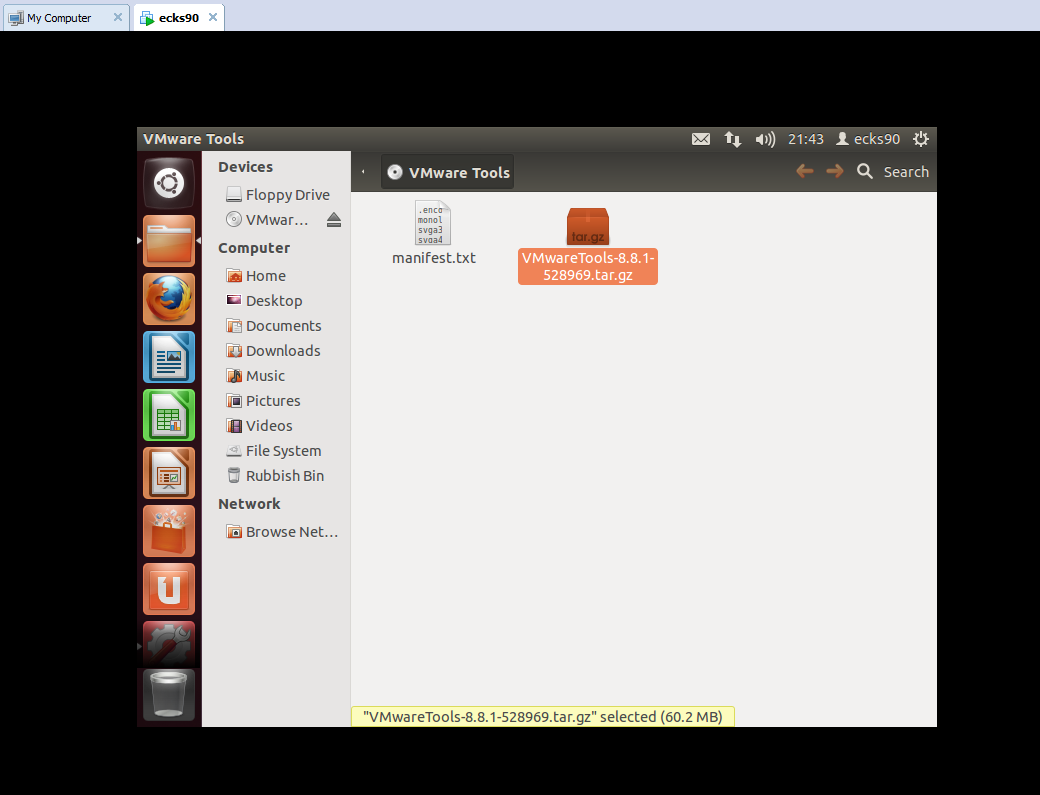Open the Ubuntu One launcher icon
This screenshot has width=1040, height=795.
169,589
